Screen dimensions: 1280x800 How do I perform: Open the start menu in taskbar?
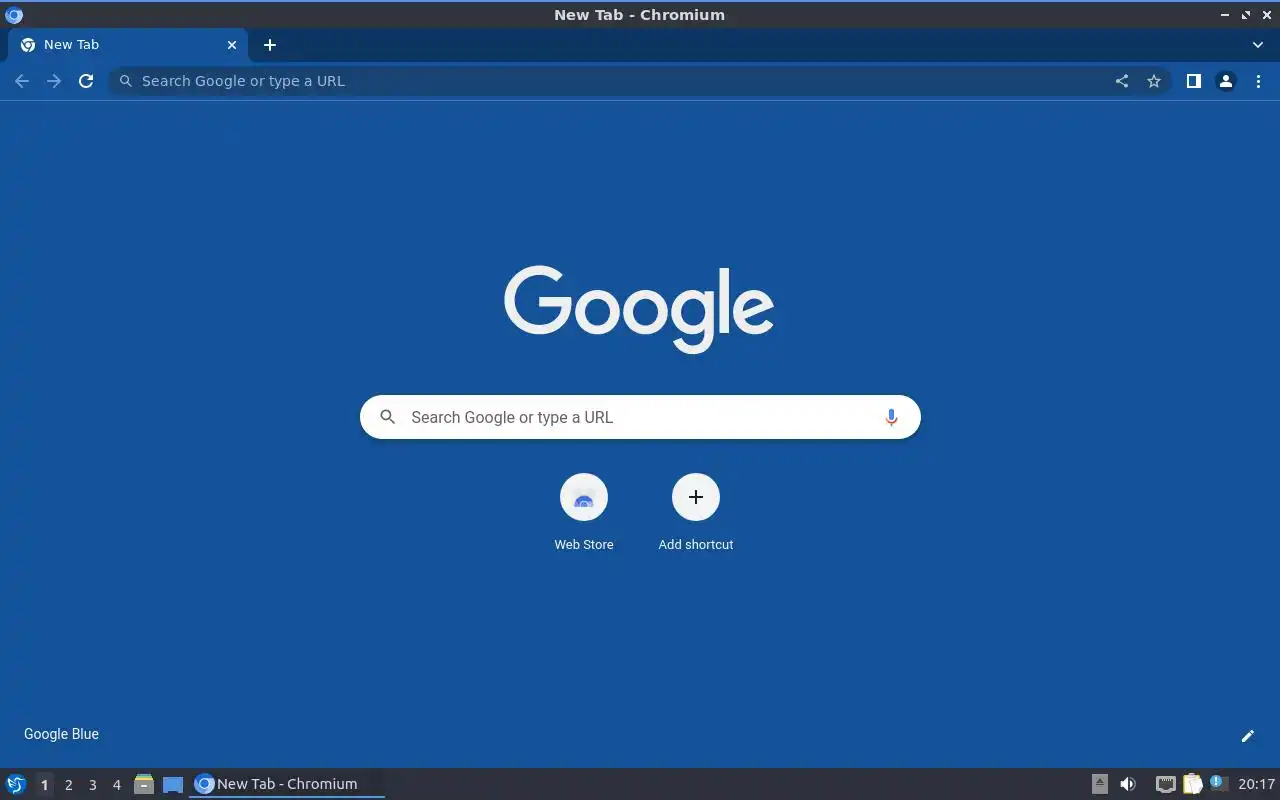[16, 784]
